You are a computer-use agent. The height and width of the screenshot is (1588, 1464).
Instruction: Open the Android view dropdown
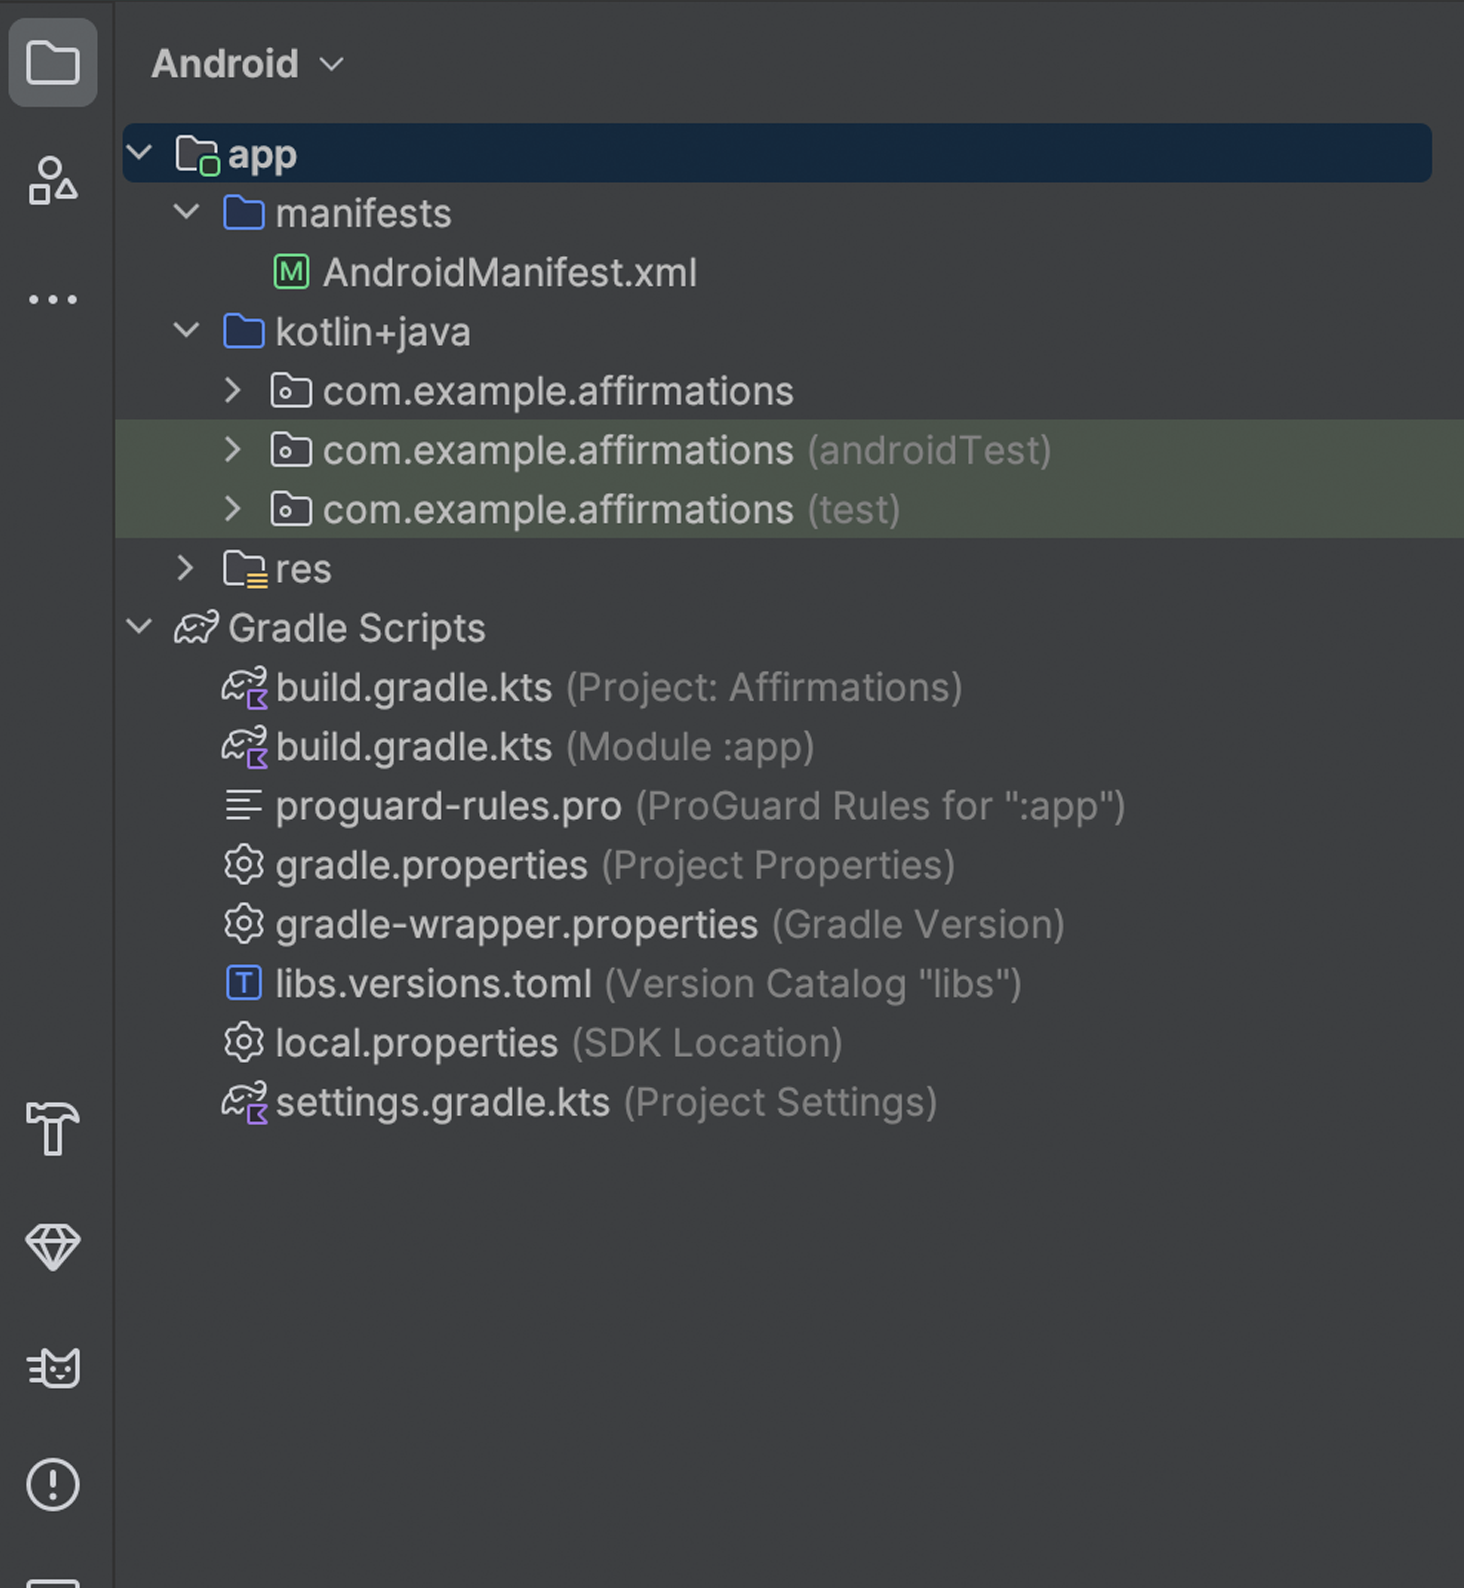point(248,64)
